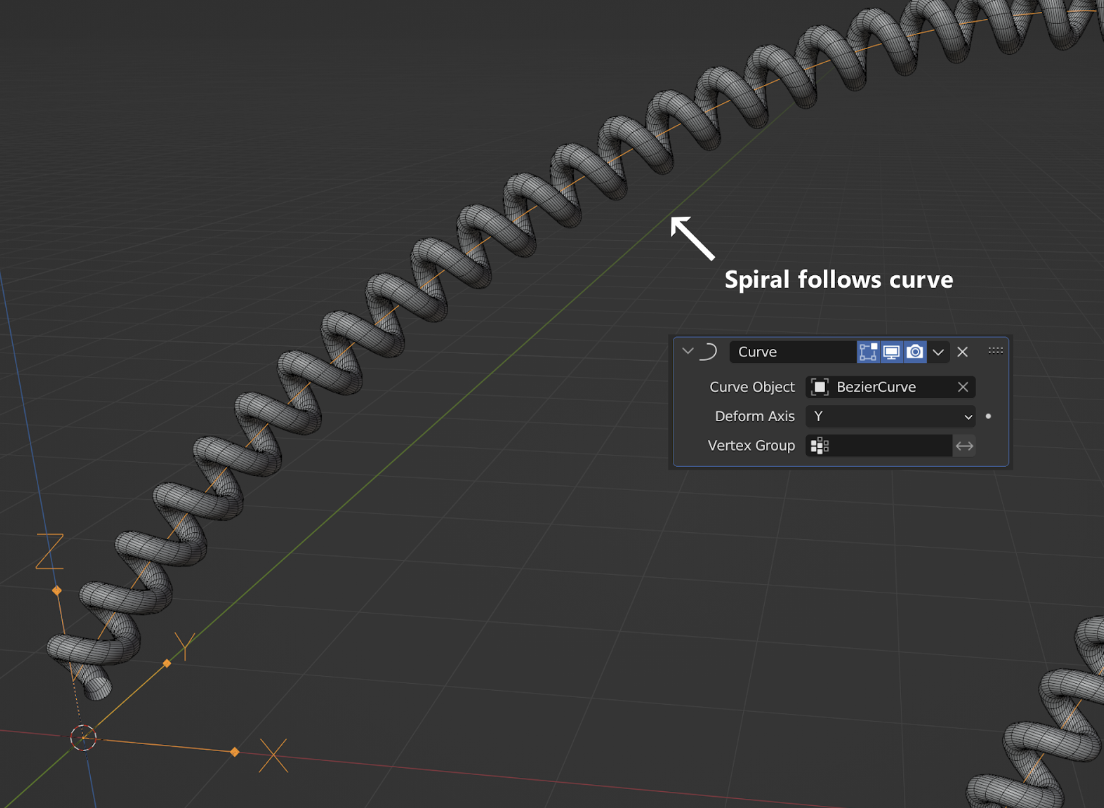Click the Deform Axis animate dot
This screenshot has height=808, width=1104.
pyautogui.click(x=989, y=417)
